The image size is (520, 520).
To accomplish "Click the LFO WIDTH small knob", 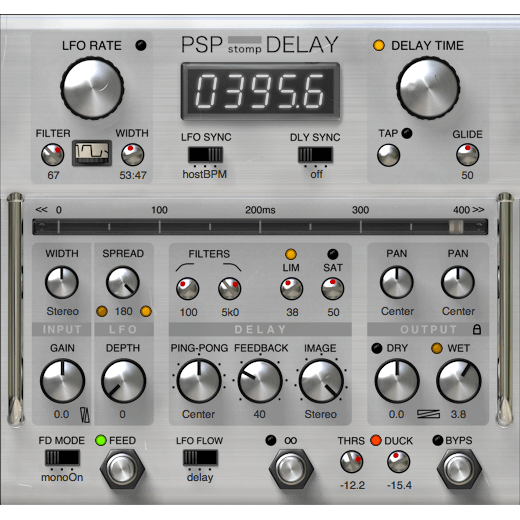I will coord(132,155).
